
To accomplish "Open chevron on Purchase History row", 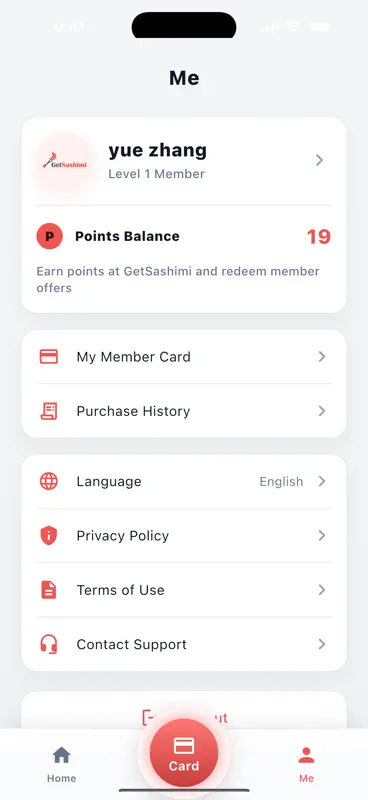I will point(322,411).
